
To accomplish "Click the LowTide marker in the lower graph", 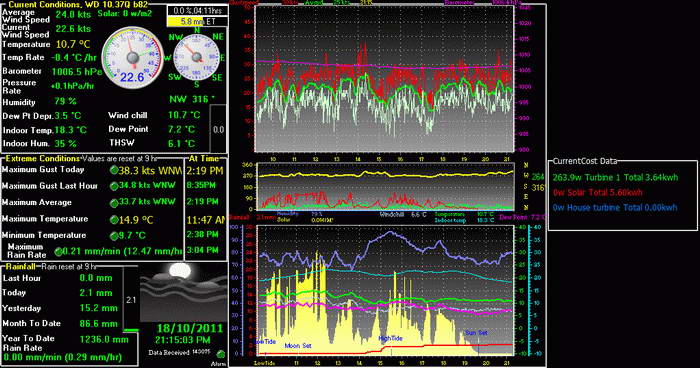I will [265, 342].
